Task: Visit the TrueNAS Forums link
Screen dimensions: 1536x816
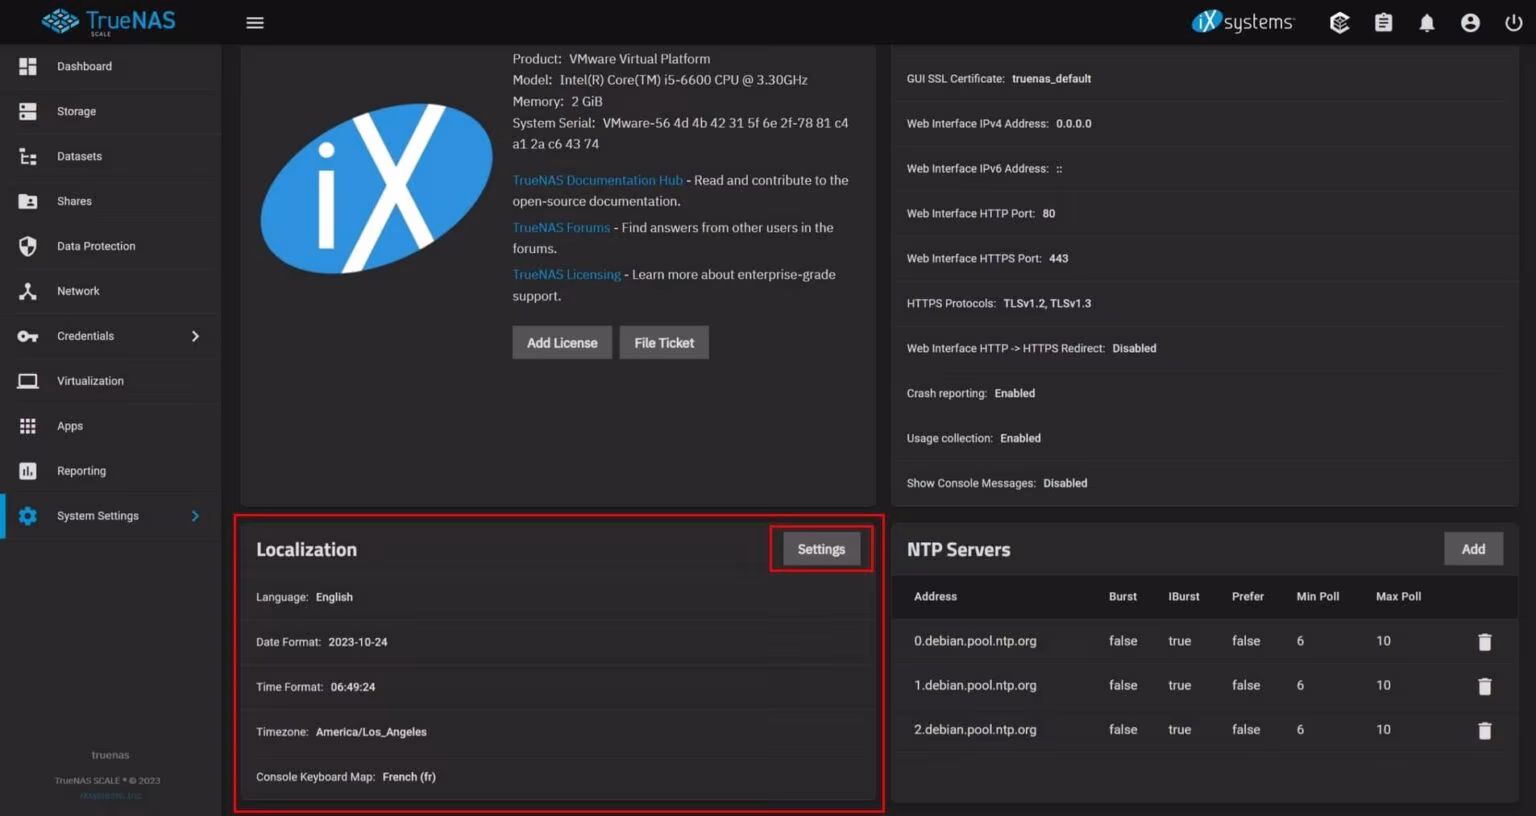Action: [561, 227]
